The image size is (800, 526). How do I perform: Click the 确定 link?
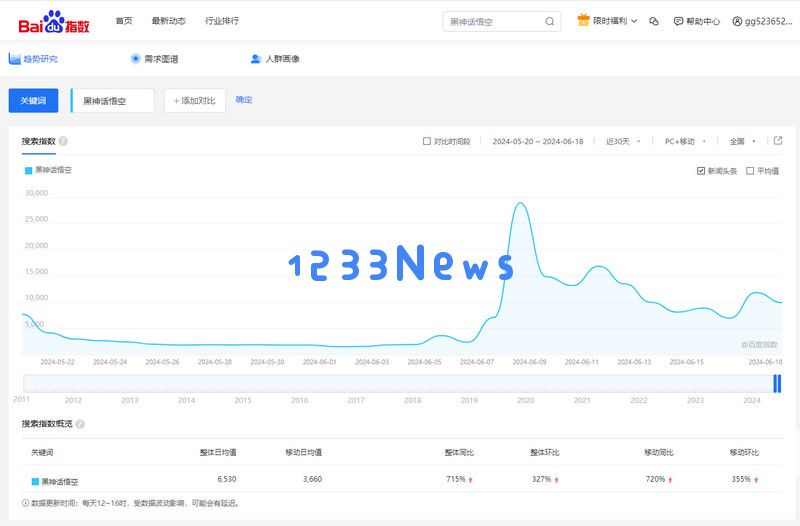244,99
